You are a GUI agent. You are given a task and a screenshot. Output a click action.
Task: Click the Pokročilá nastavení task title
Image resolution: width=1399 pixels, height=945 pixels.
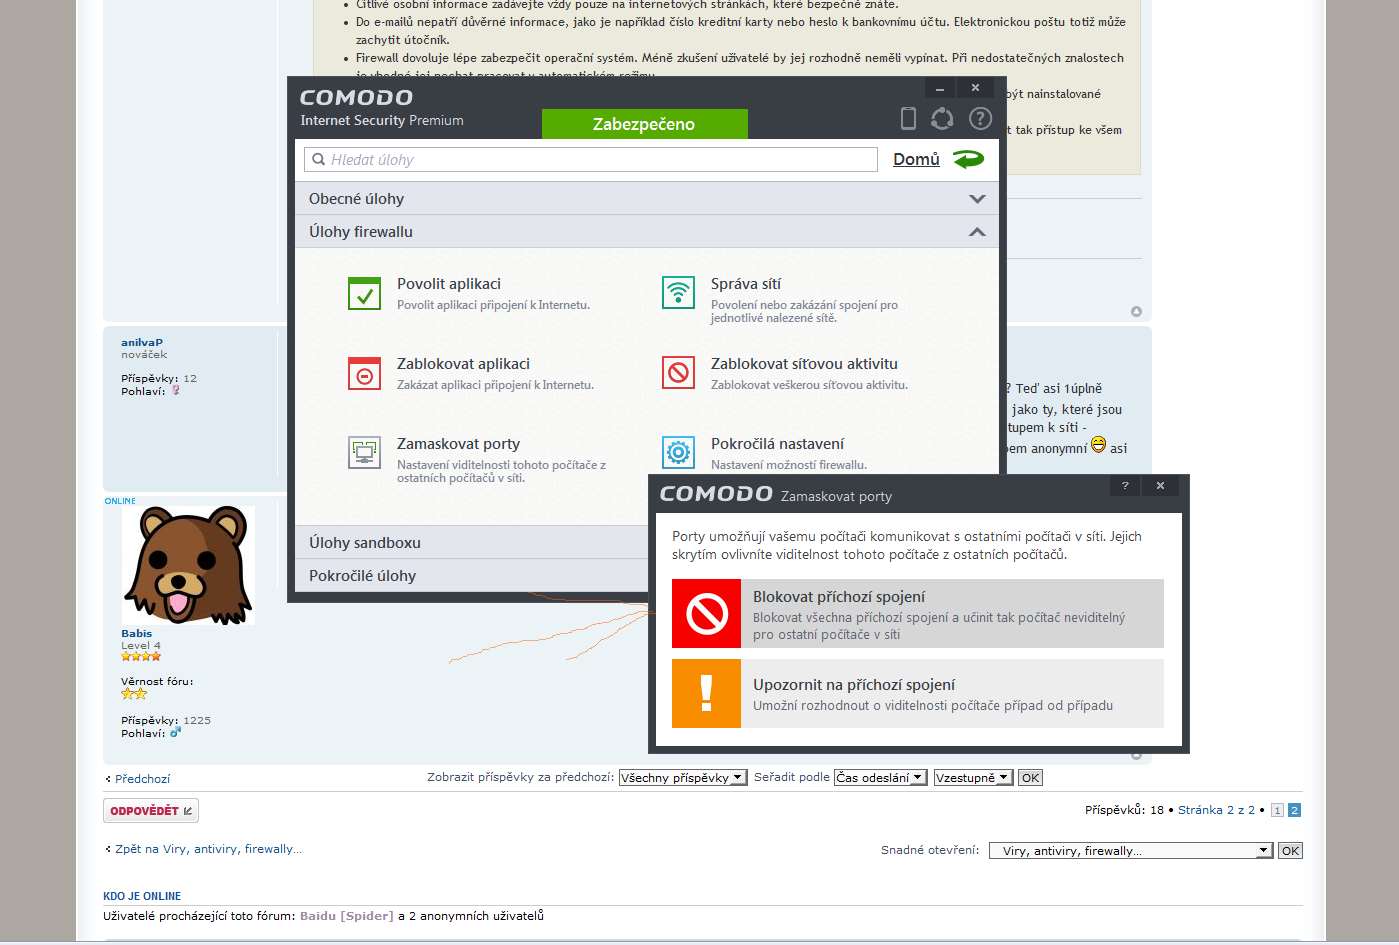coord(777,444)
